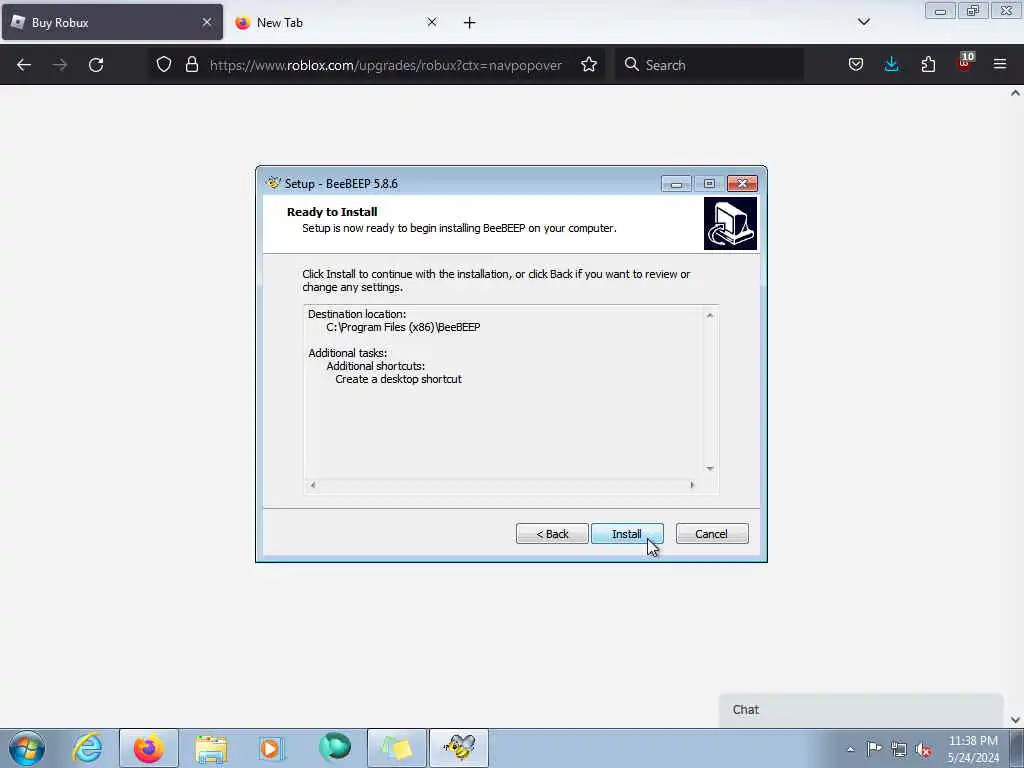Open the Chat panel on the page
This screenshot has width=1024, height=768.
861,710
